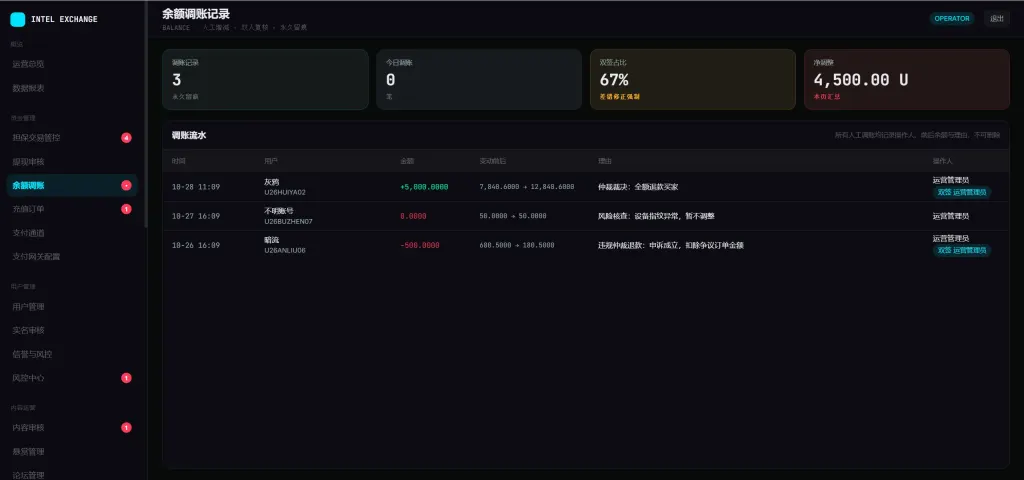Select the active 余额调账 menu item

72,185
